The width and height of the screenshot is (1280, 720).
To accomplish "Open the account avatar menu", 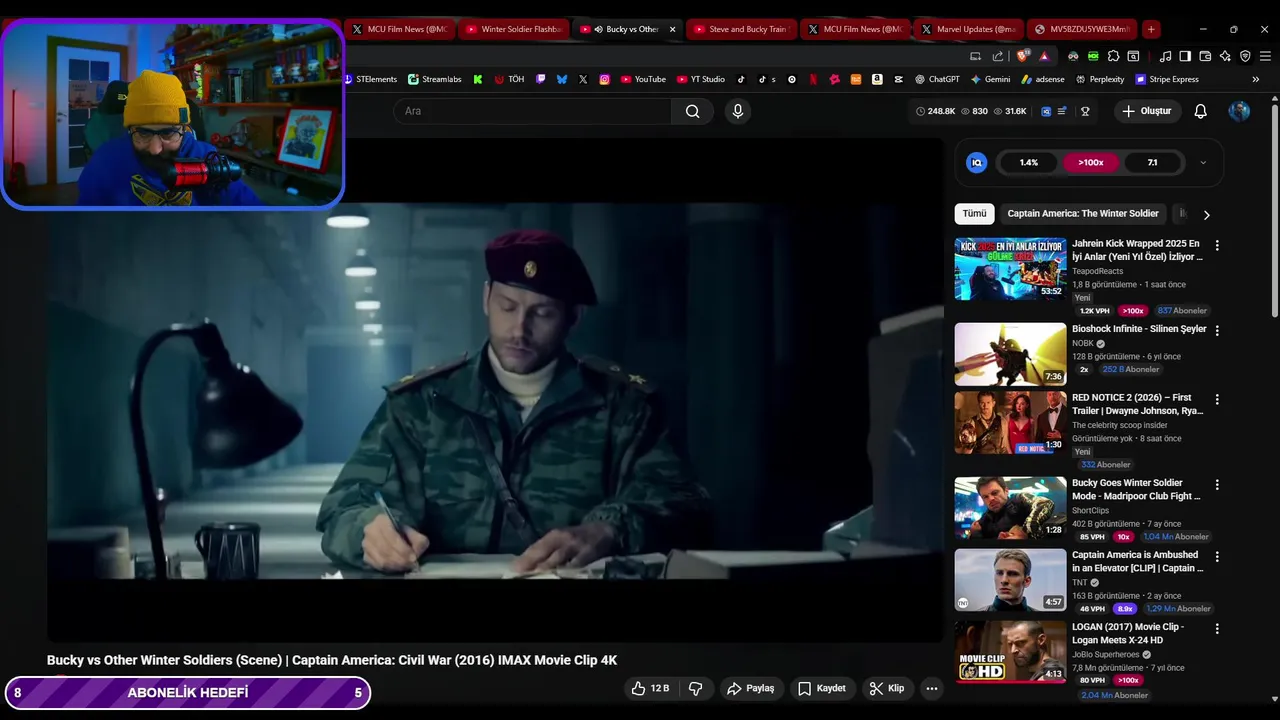I will 1239,111.
